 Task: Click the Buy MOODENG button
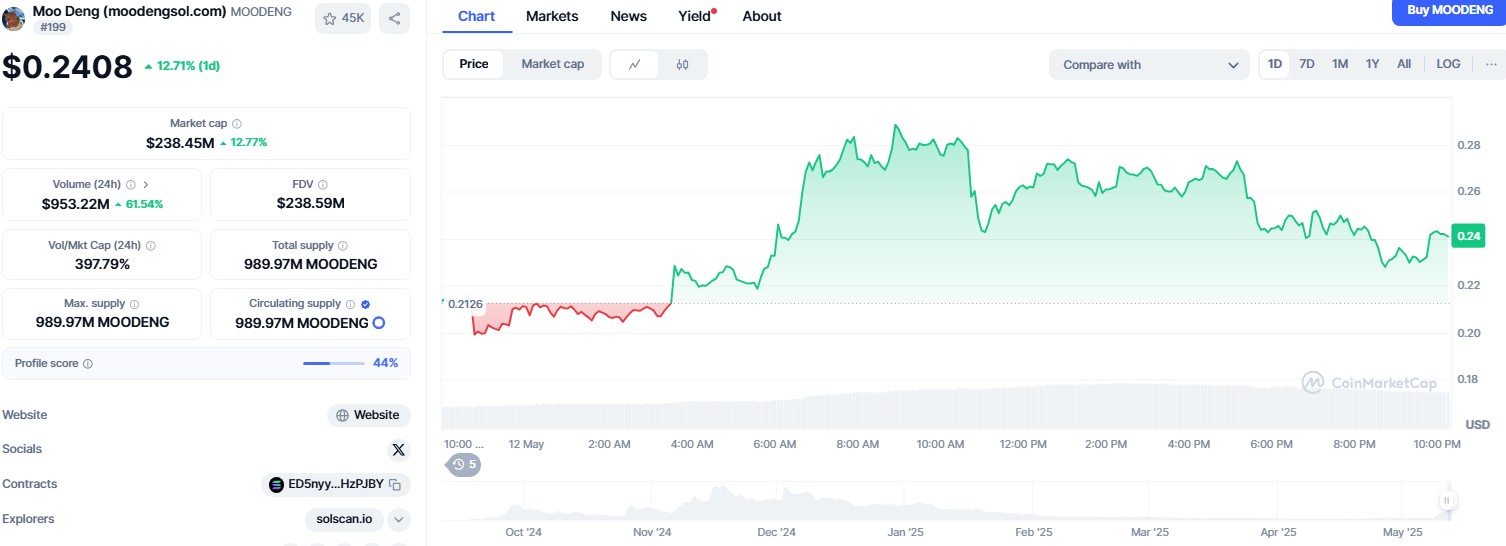coord(1448,10)
